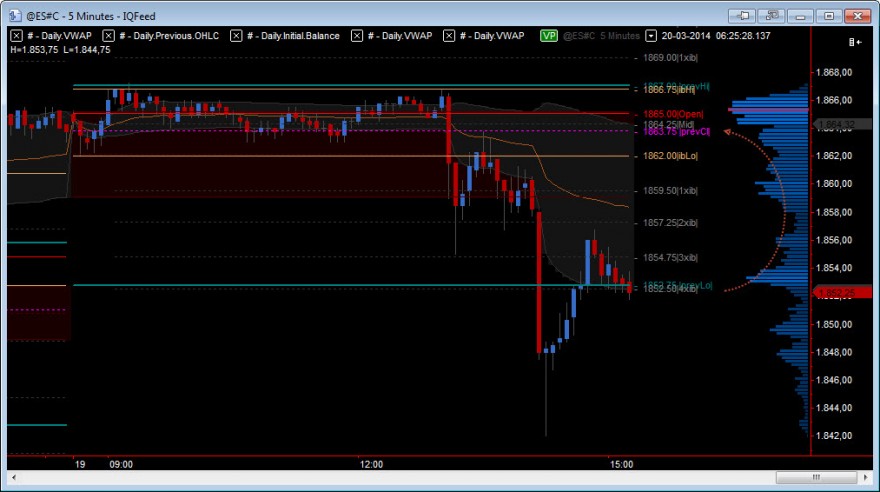
Task: Click the chart document icon in title bar
Action: (x=15, y=16)
